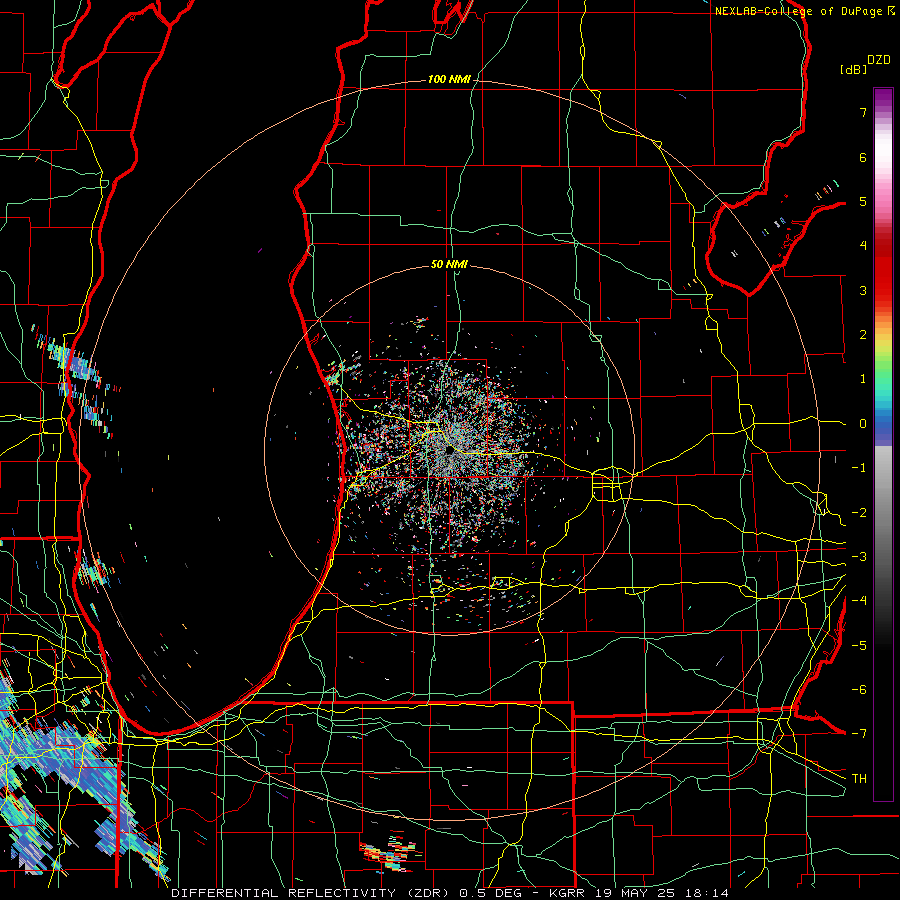
Task: Click the -2 value on the color scale
Action: (859, 513)
